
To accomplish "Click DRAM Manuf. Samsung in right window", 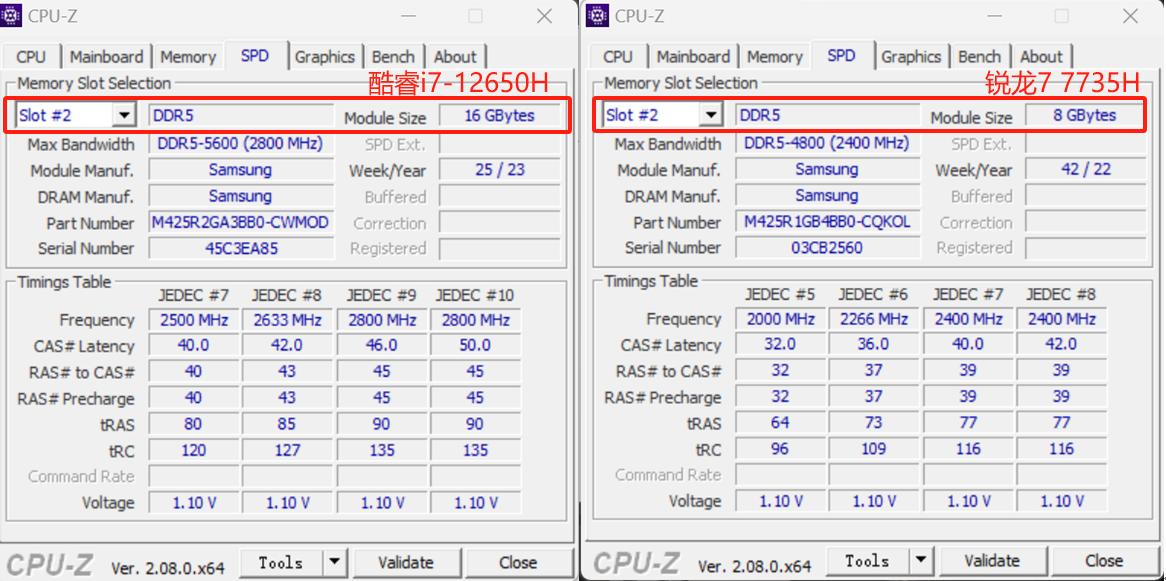I will [x=827, y=195].
